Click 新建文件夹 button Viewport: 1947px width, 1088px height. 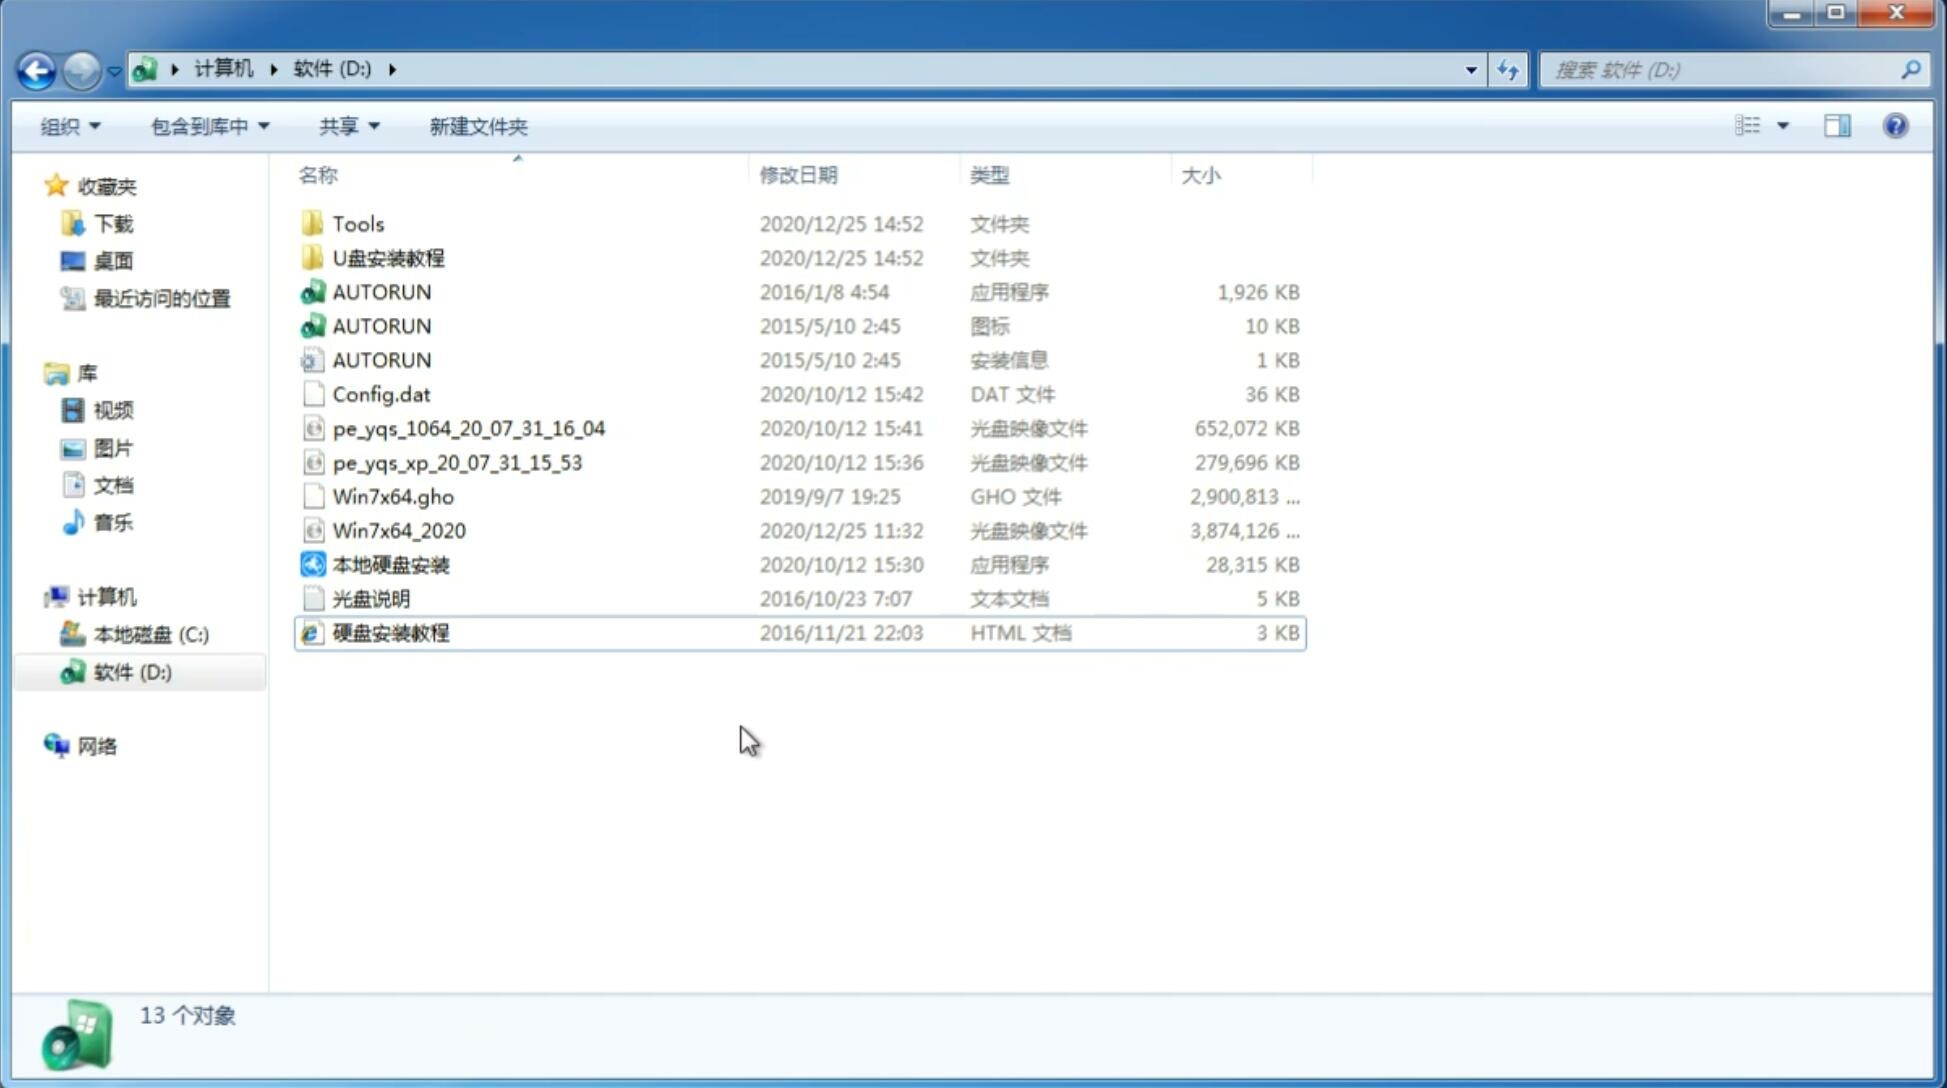click(477, 126)
